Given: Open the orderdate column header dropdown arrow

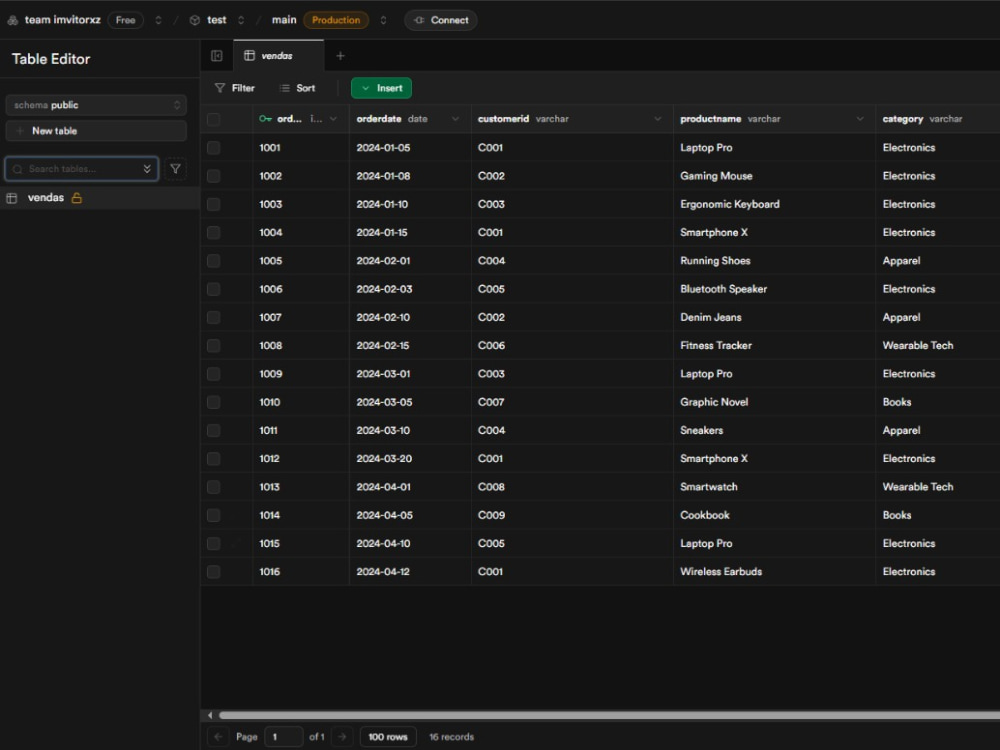Looking at the screenshot, I should pyautogui.click(x=455, y=119).
